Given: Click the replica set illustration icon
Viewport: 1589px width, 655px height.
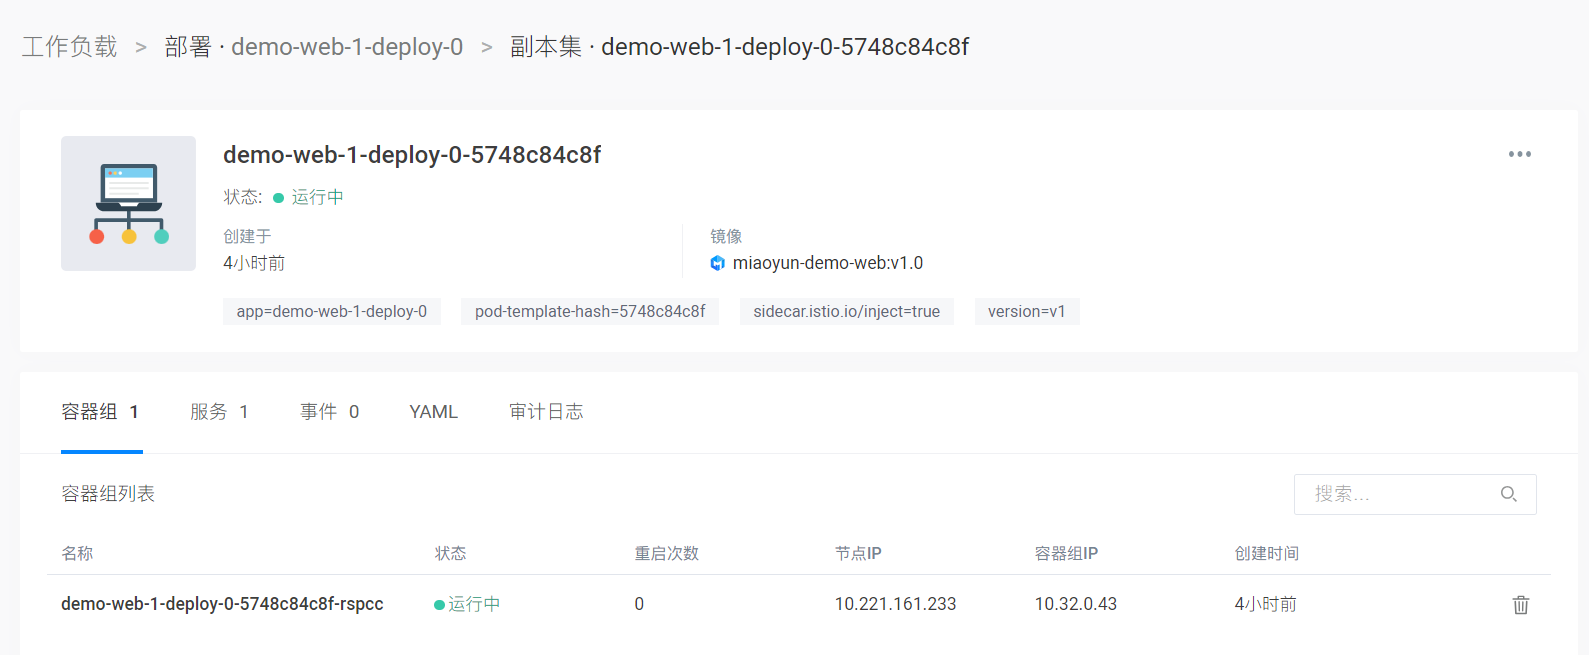Looking at the screenshot, I should (x=128, y=204).
